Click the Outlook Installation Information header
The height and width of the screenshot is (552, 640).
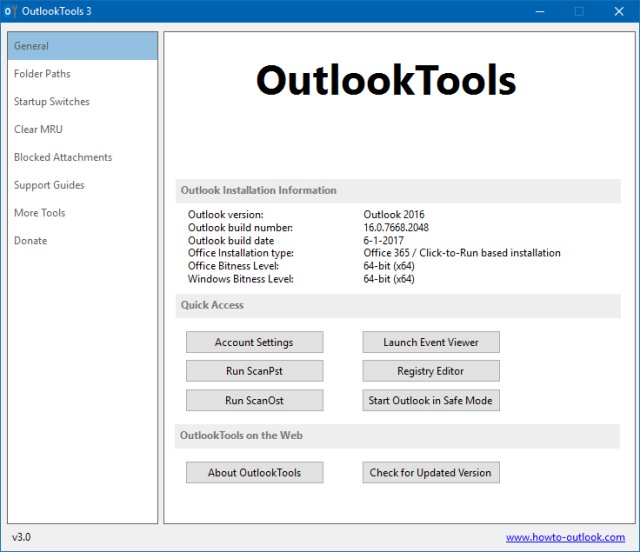[398, 191]
